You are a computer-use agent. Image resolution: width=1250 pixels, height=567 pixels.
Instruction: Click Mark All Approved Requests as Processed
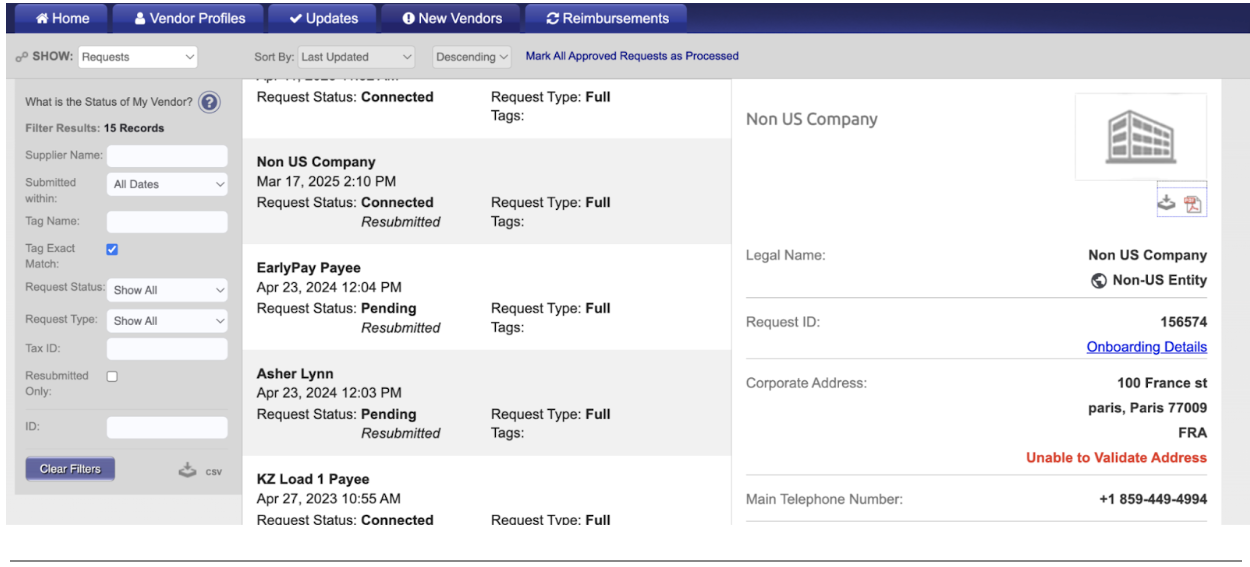pos(632,56)
